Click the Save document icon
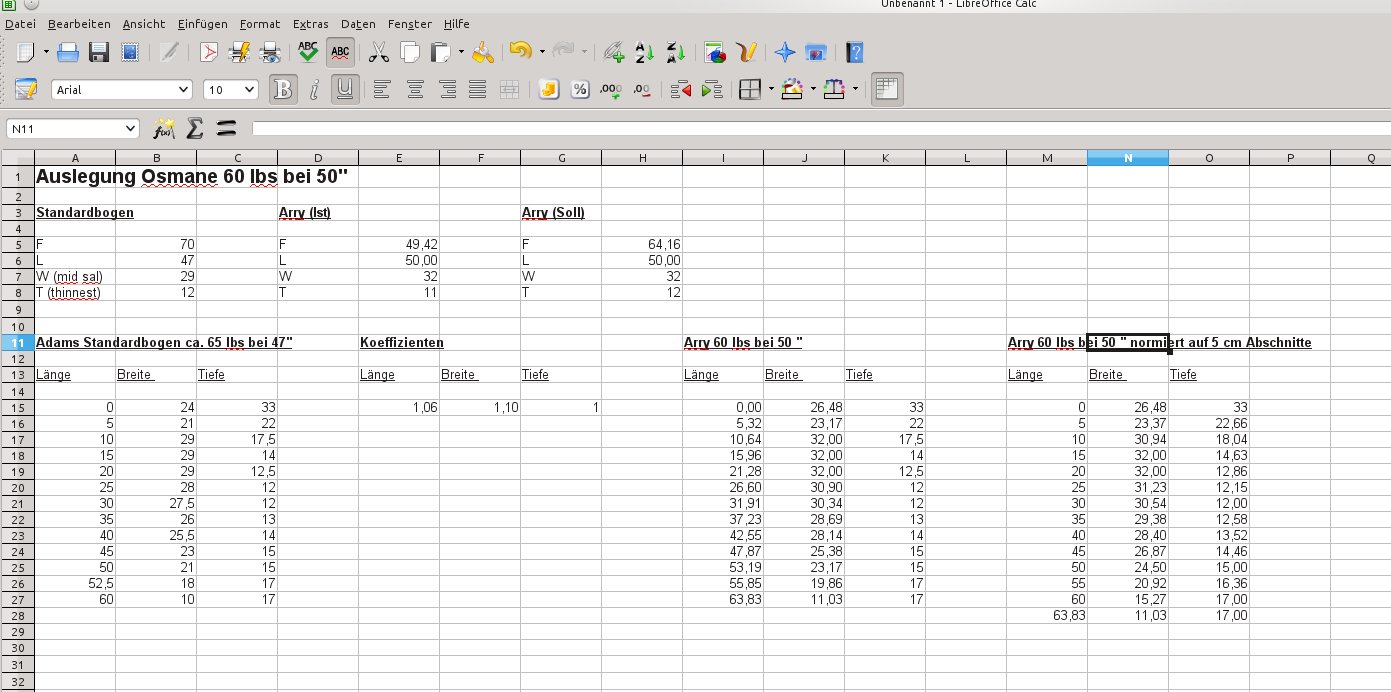The image size is (1391, 692). 99,53
